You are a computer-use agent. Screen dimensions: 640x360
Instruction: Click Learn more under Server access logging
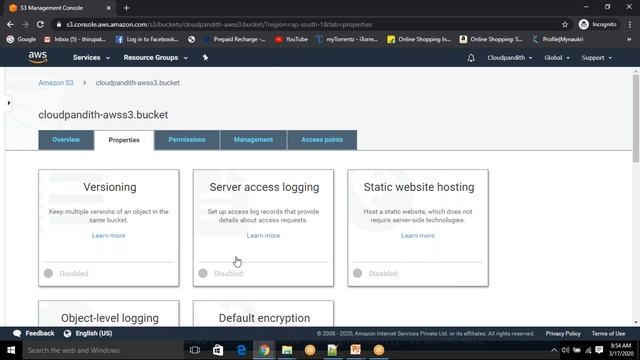point(263,236)
